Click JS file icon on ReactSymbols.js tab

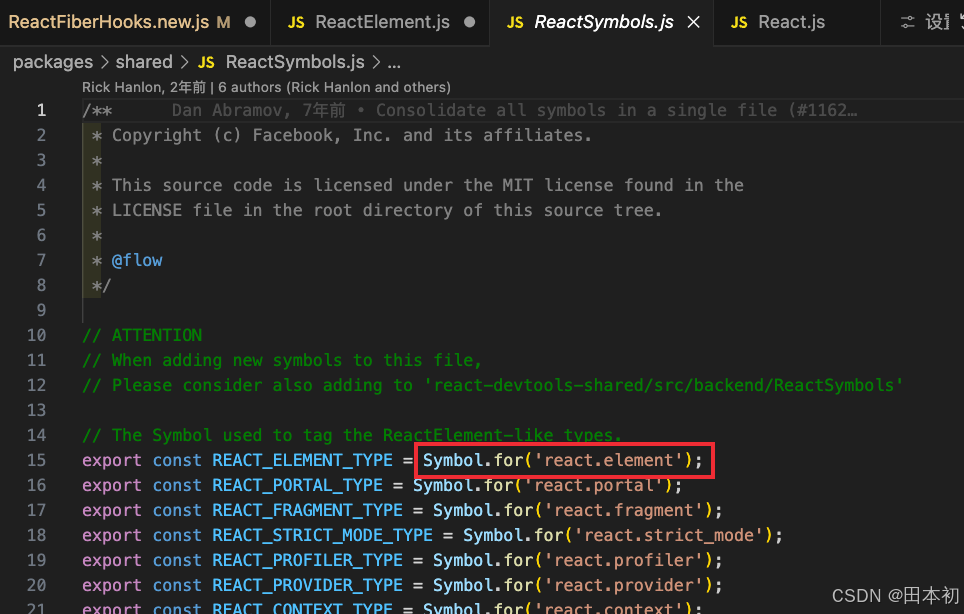coord(515,23)
